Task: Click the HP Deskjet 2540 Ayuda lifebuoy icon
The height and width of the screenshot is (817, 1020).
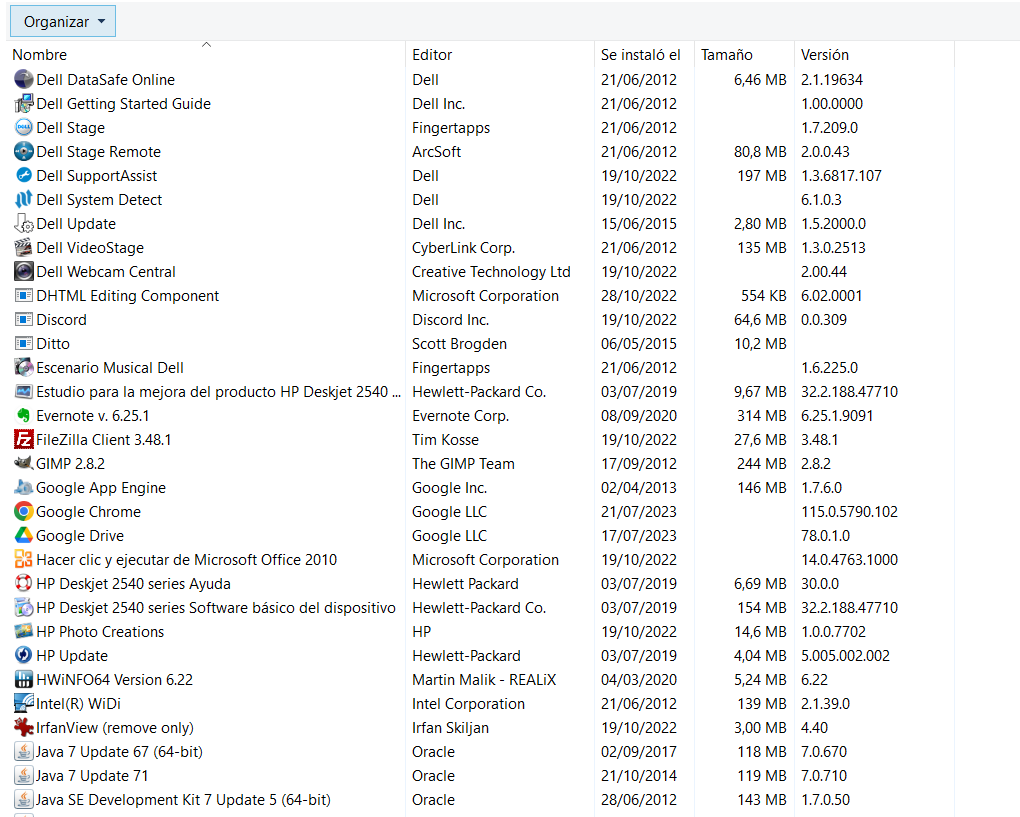Action: [x=23, y=583]
